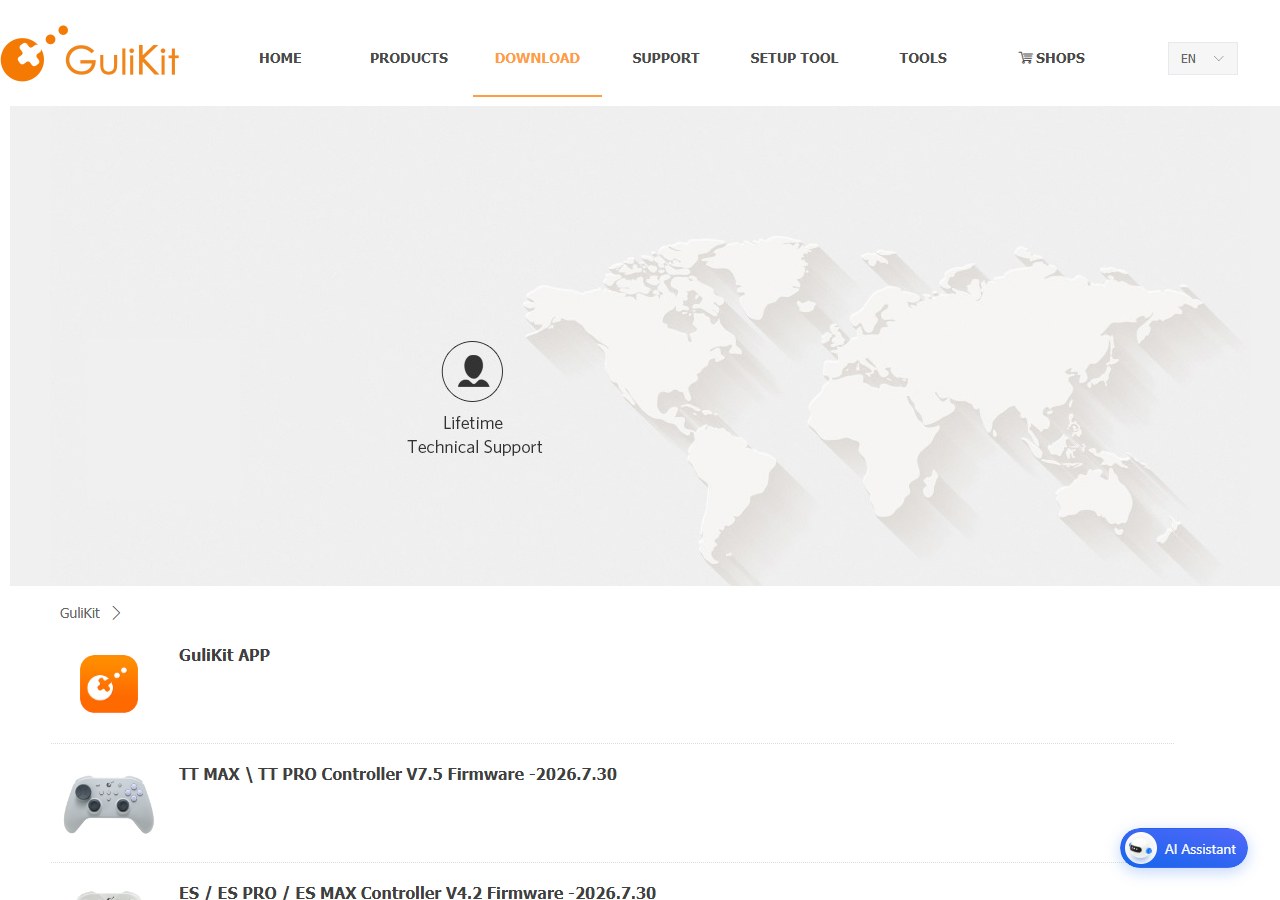Open the AI Assistant chat button
The width and height of the screenshot is (1280, 900).
[x=1184, y=849]
